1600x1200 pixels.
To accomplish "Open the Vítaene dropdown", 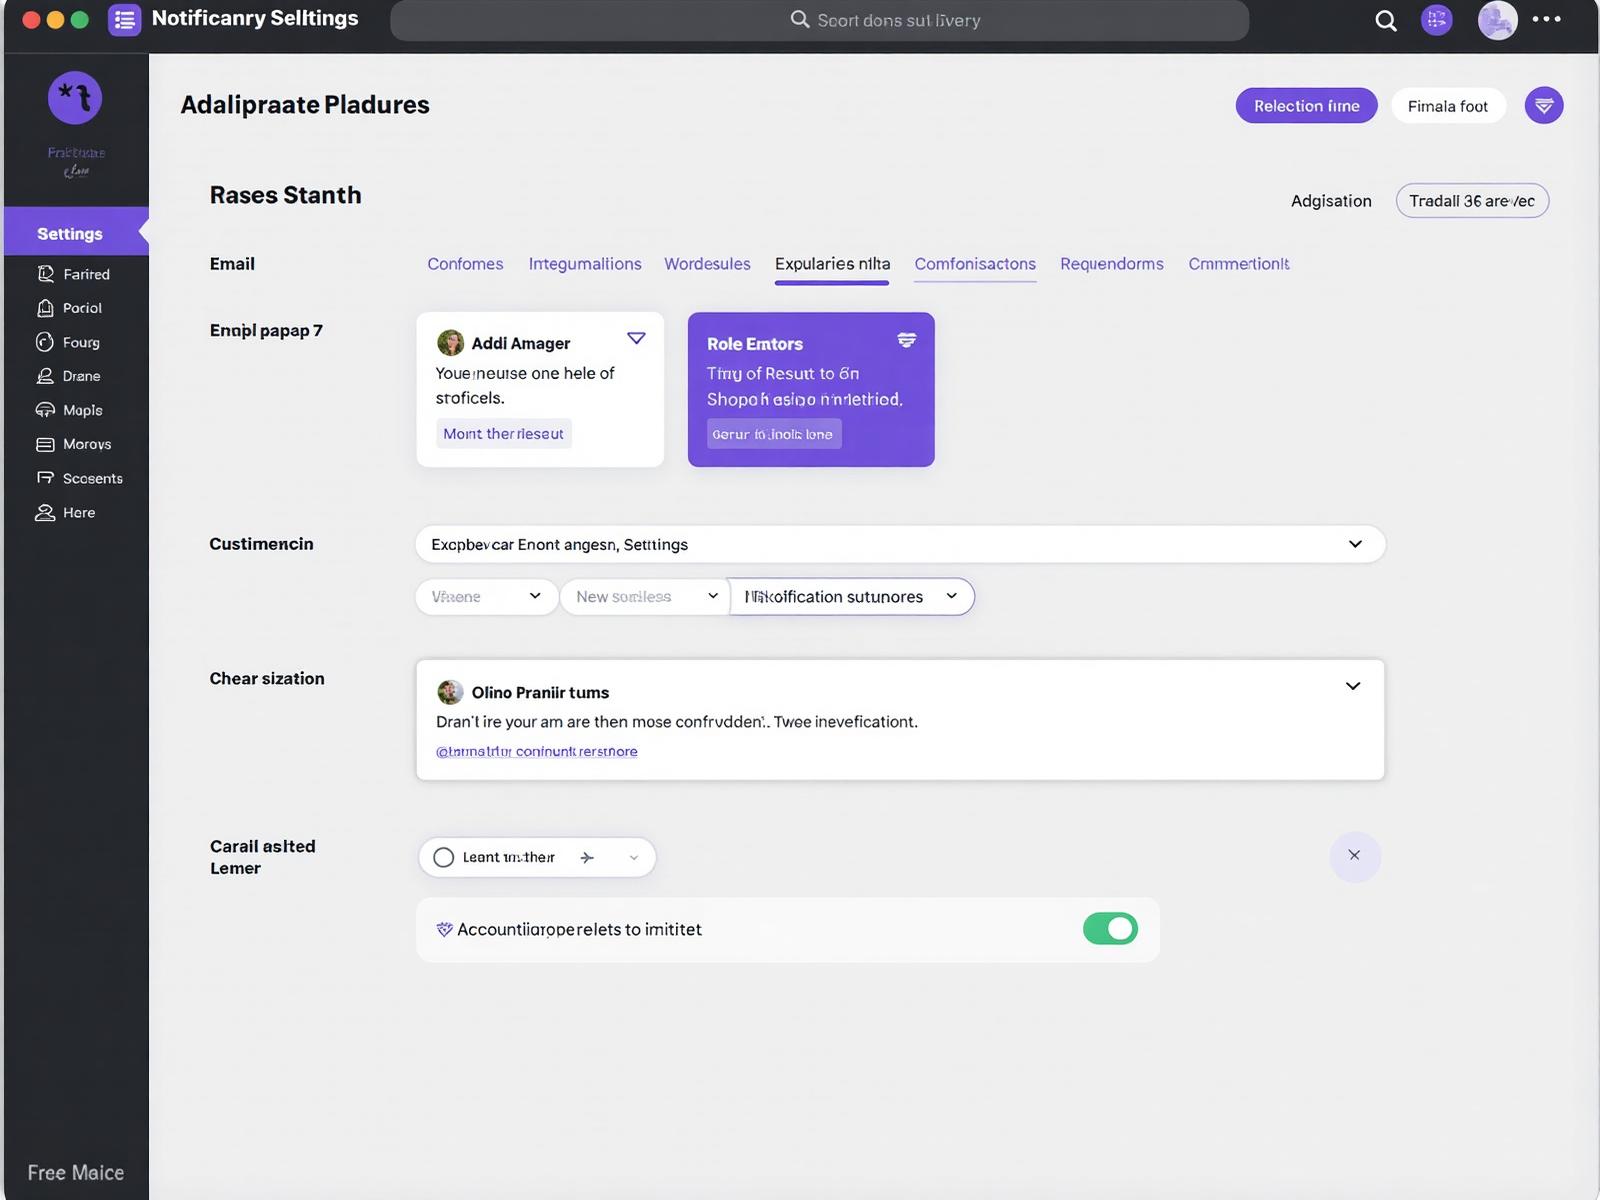I will [487, 596].
